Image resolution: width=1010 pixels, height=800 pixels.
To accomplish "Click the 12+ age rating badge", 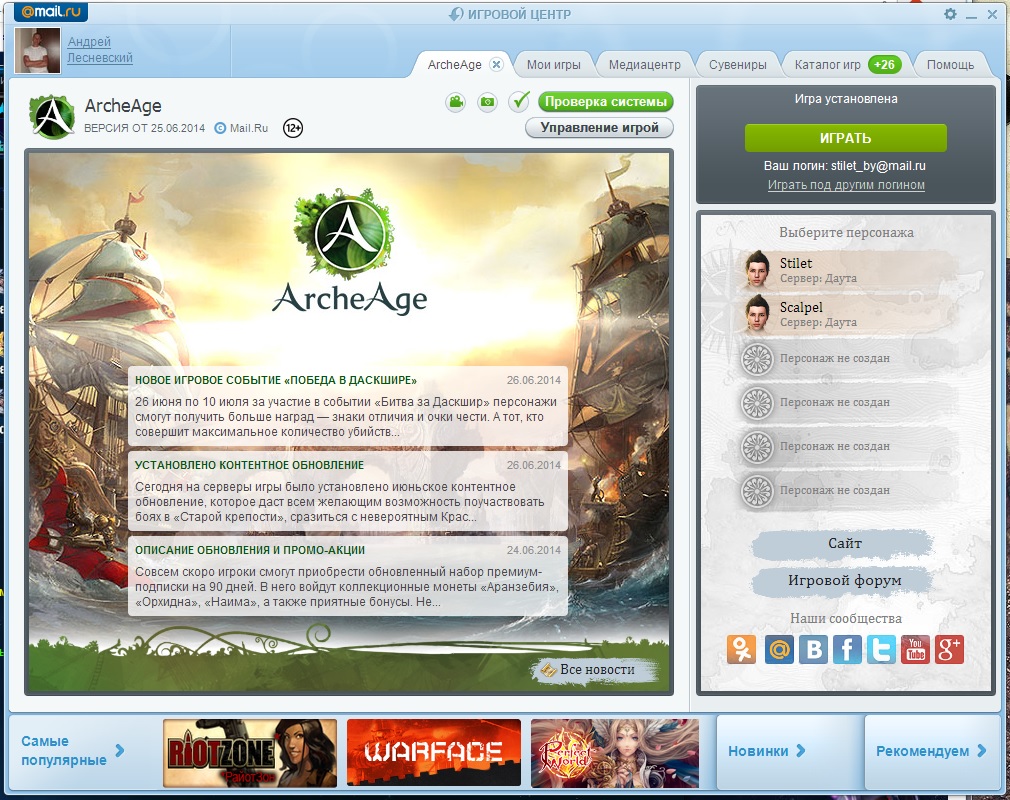I will point(293,128).
